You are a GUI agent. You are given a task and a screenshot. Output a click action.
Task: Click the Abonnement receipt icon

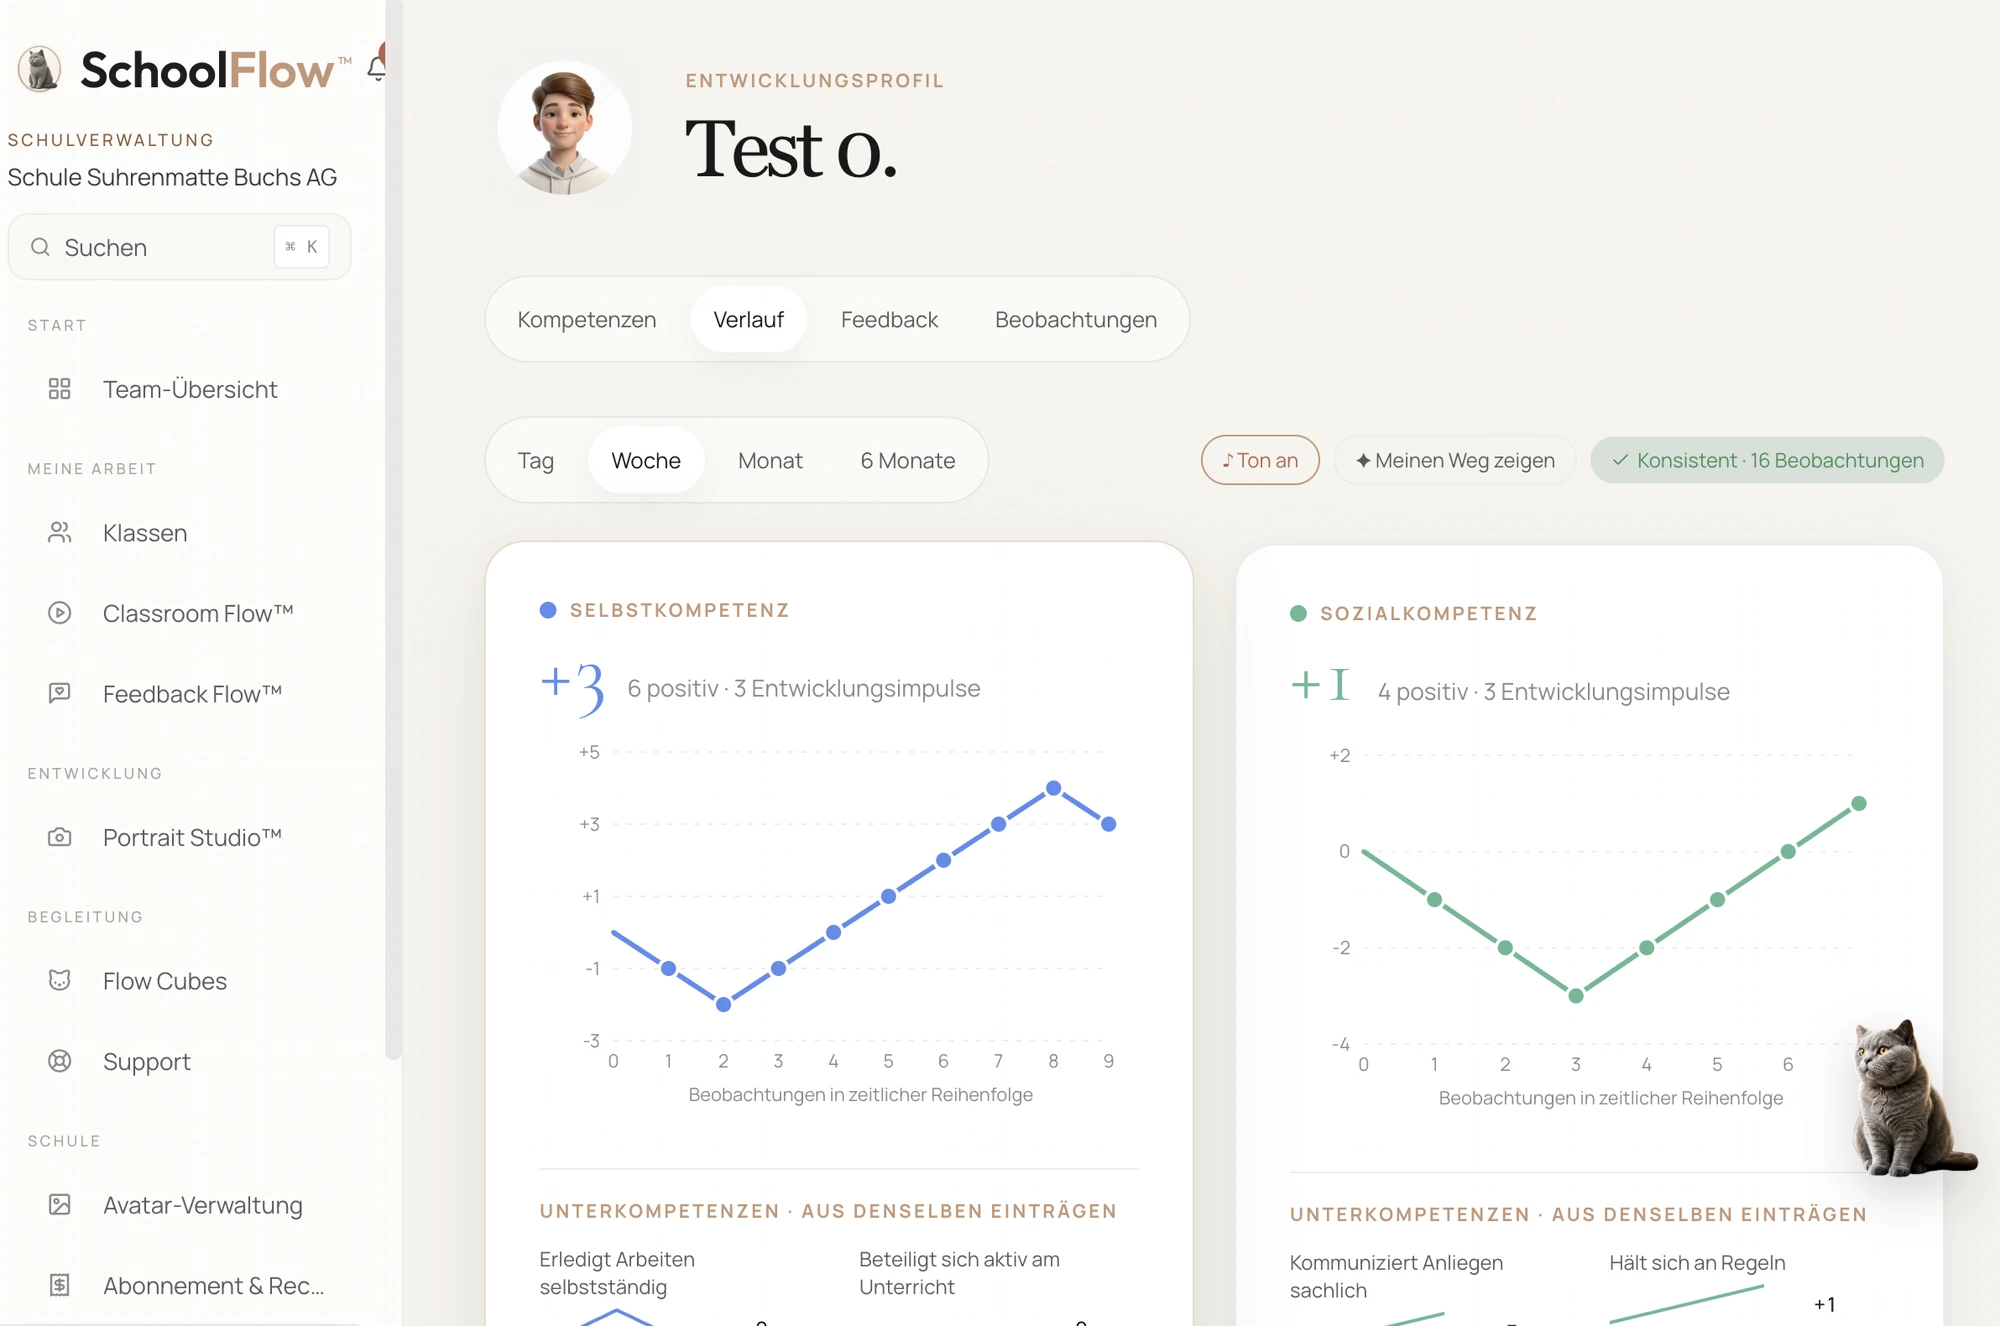[60, 1285]
